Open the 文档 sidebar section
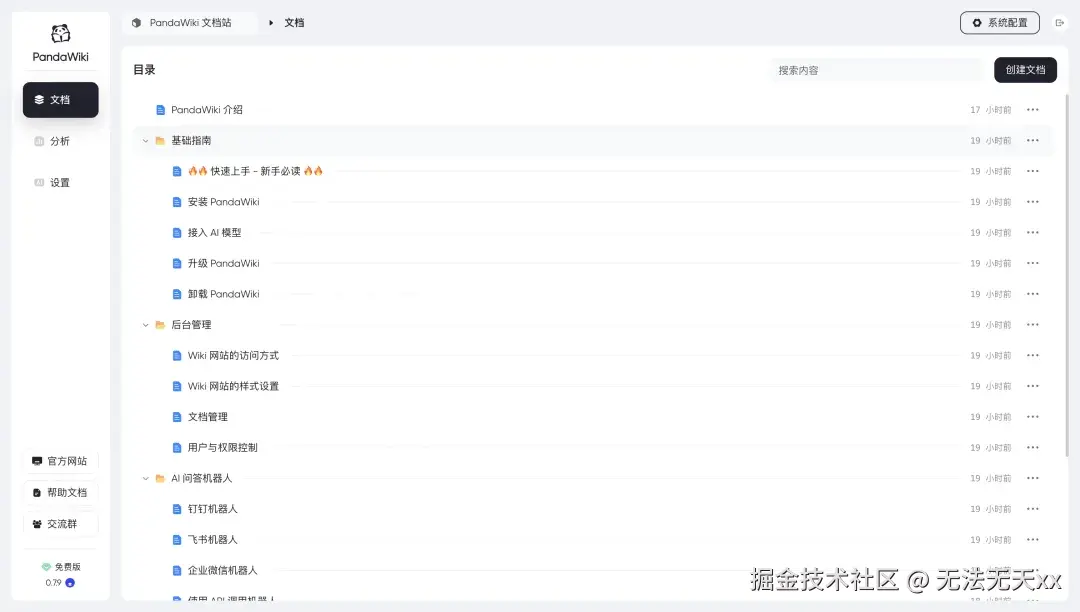The height and width of the screenshot is (612, 1080). pos(61,100)
